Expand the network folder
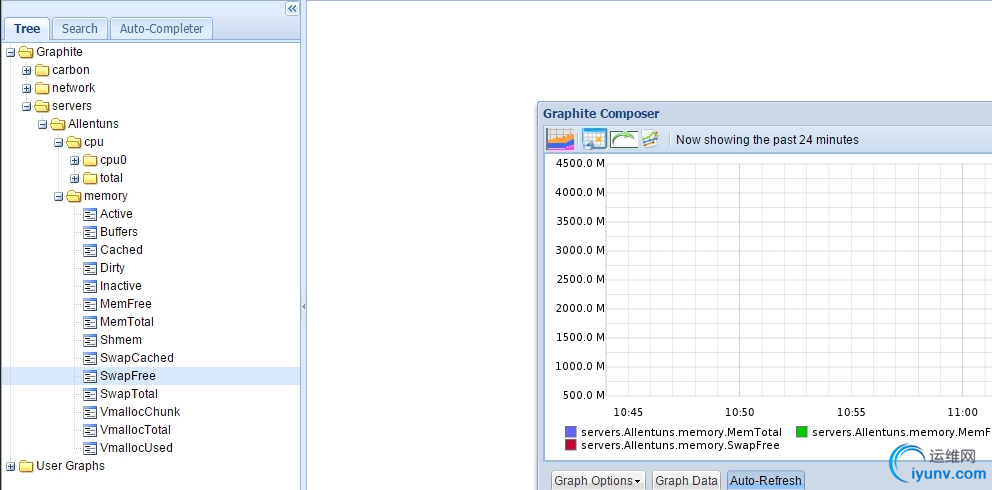 coord(26,89)
